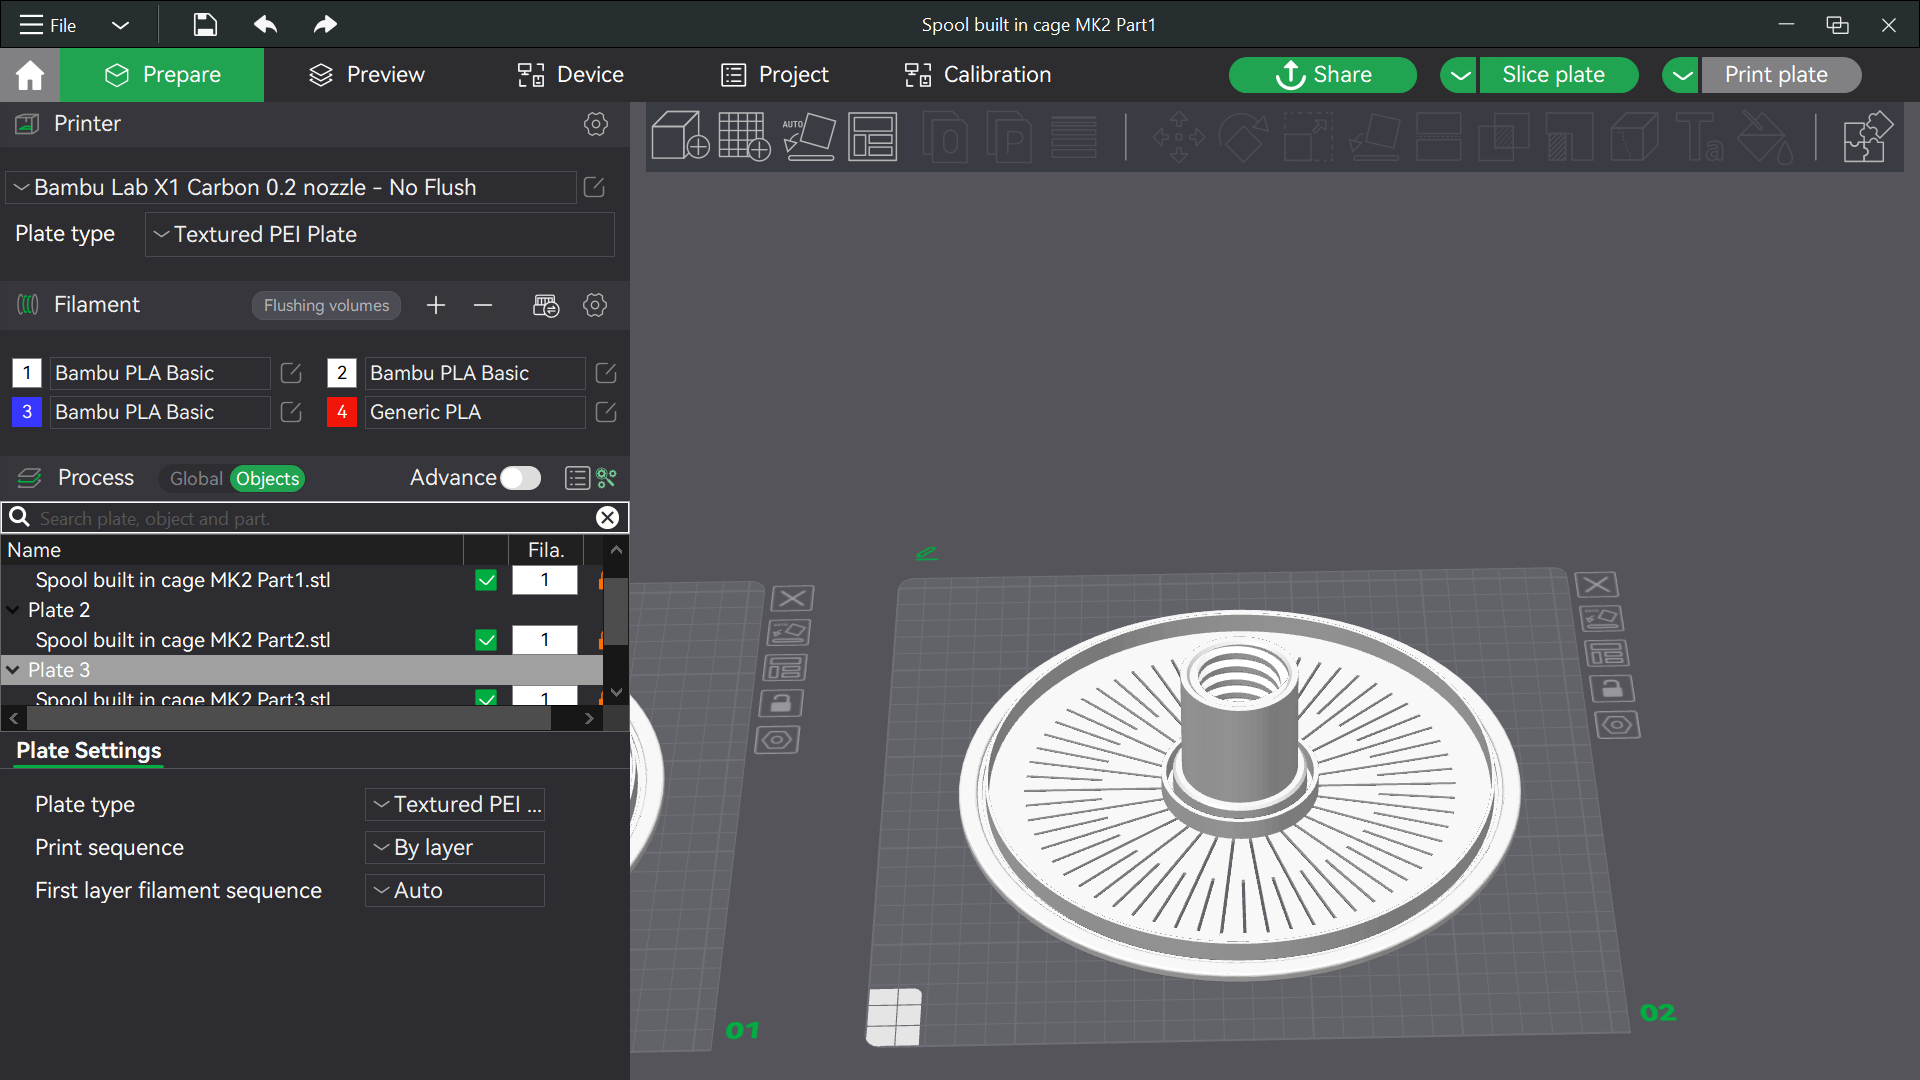Click the Arrange all objects icon

point(873,136)
